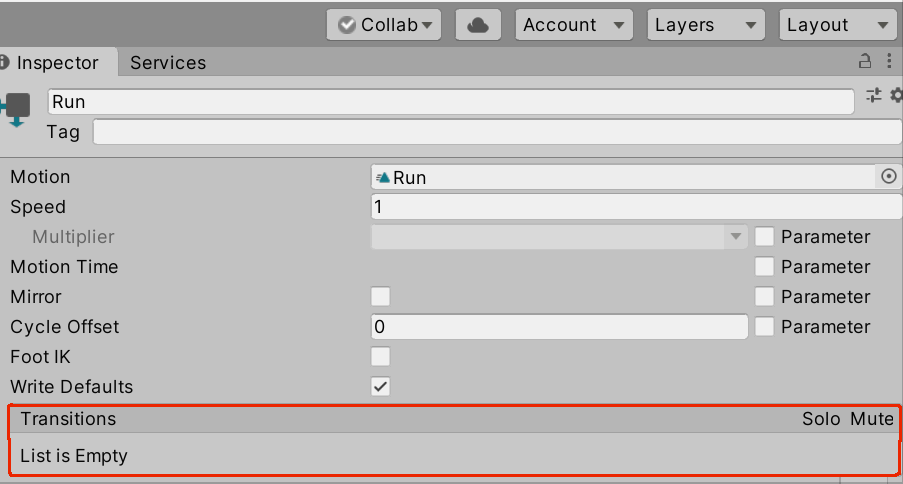The height and width of the screenshot is (484, 903).
Task: Open the Motion object picker circle
Action: (x=889, y=177)
